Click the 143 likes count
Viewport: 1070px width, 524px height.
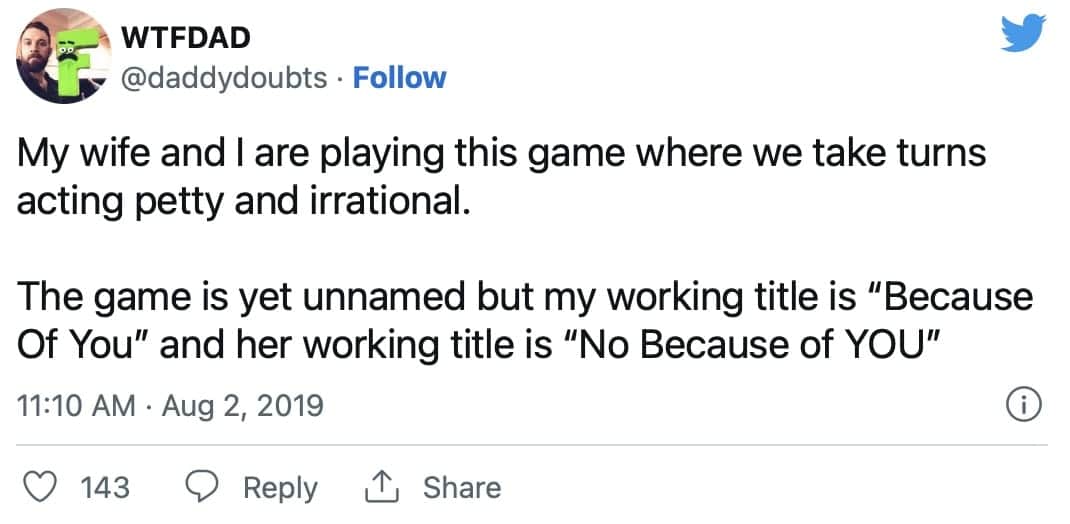tap(105, 487)
